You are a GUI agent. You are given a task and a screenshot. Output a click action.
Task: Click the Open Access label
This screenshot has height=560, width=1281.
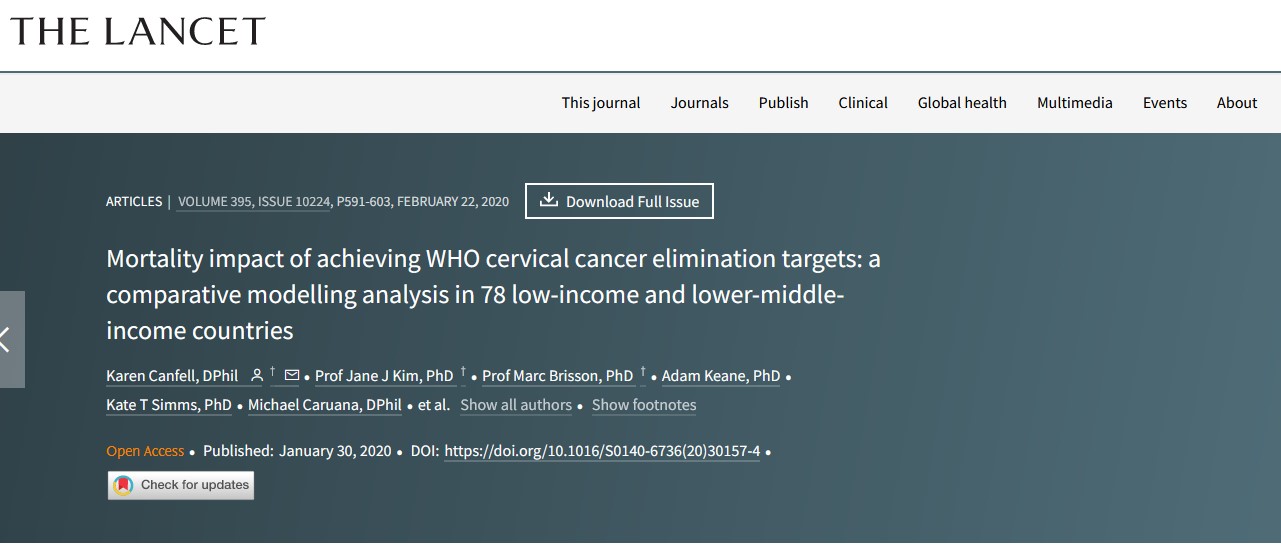coord(145,451)
